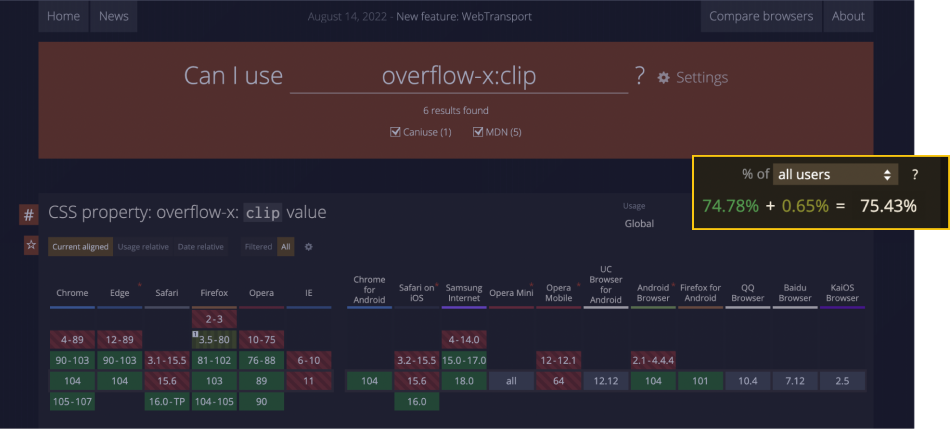Screen dimensions: 950x429
Task: Click Opera Mobile 64 cell
Action: coord(559,381)
